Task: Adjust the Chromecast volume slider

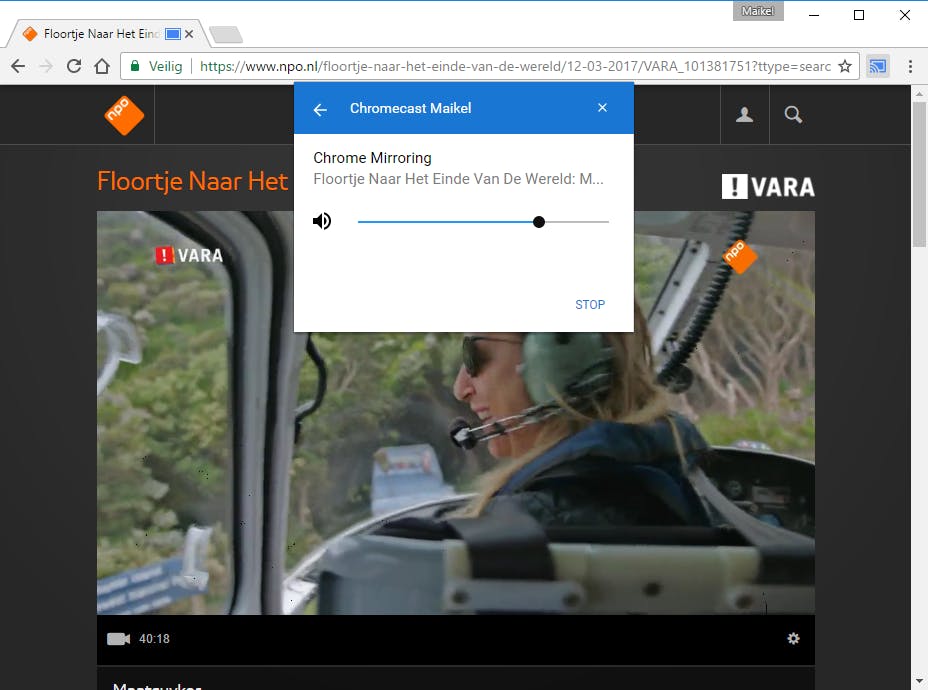Action: pos(484,222)
